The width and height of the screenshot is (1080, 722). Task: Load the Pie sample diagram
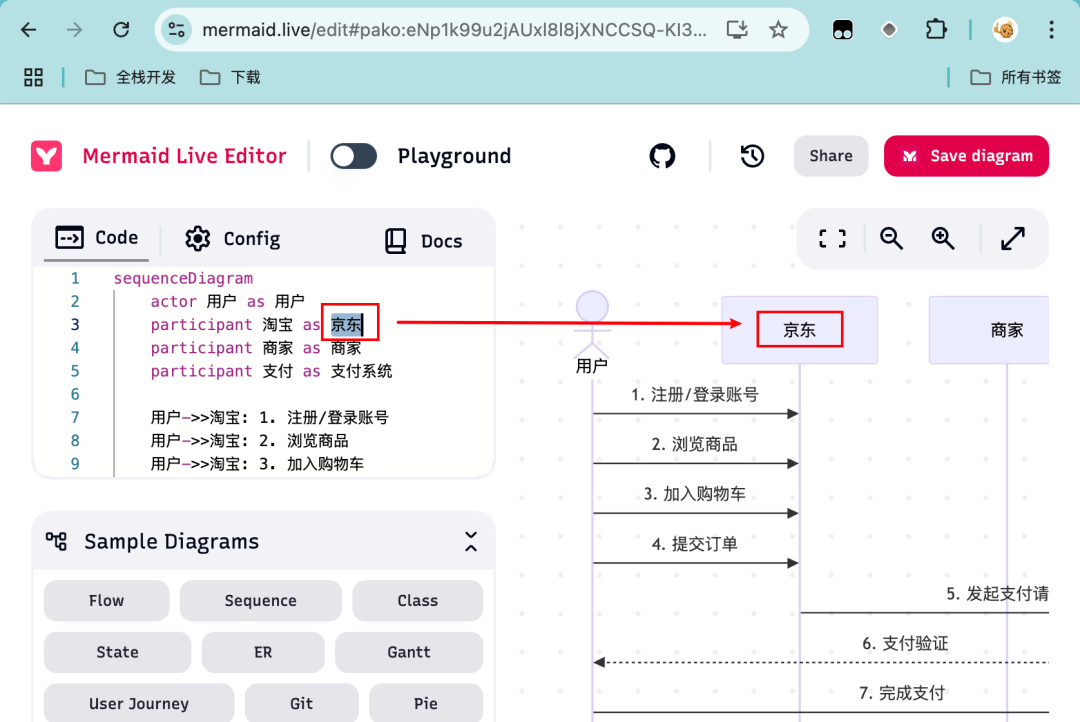pyautogui.click(x=426, y=703)
